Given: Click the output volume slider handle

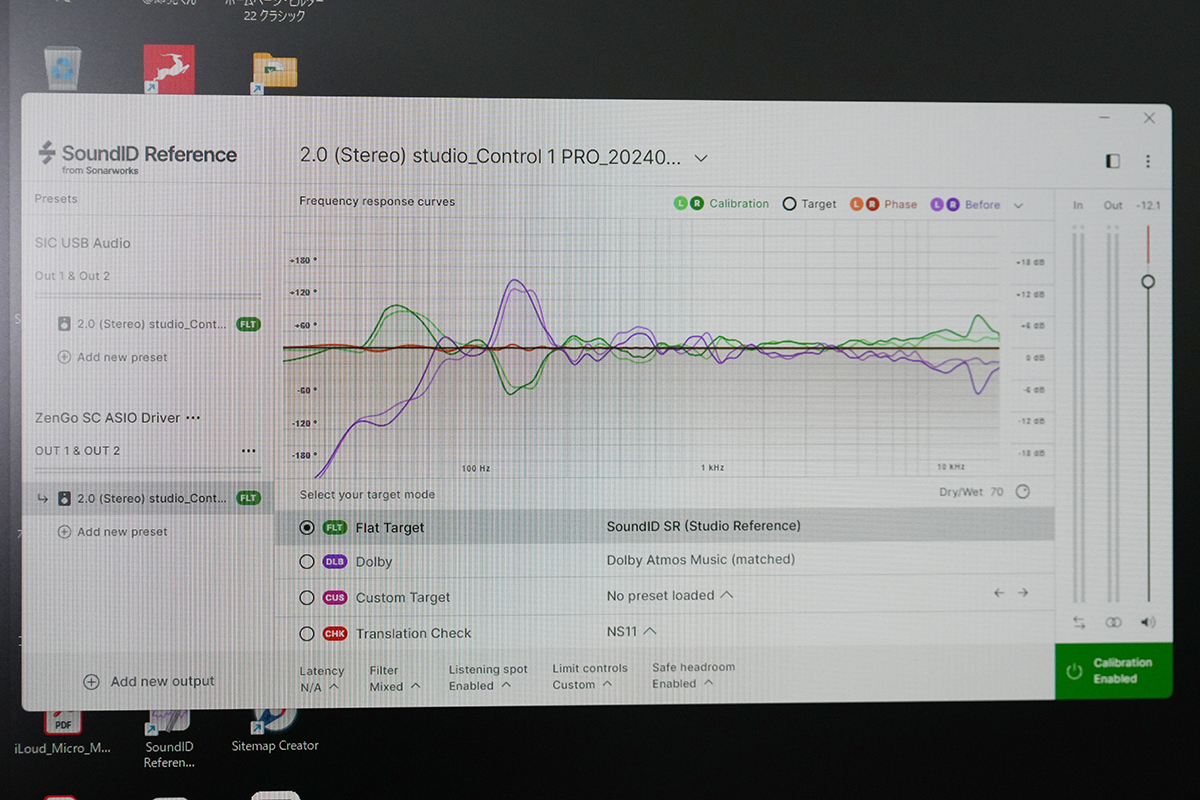Looking at the screenshot, I should click(1148, 282).
